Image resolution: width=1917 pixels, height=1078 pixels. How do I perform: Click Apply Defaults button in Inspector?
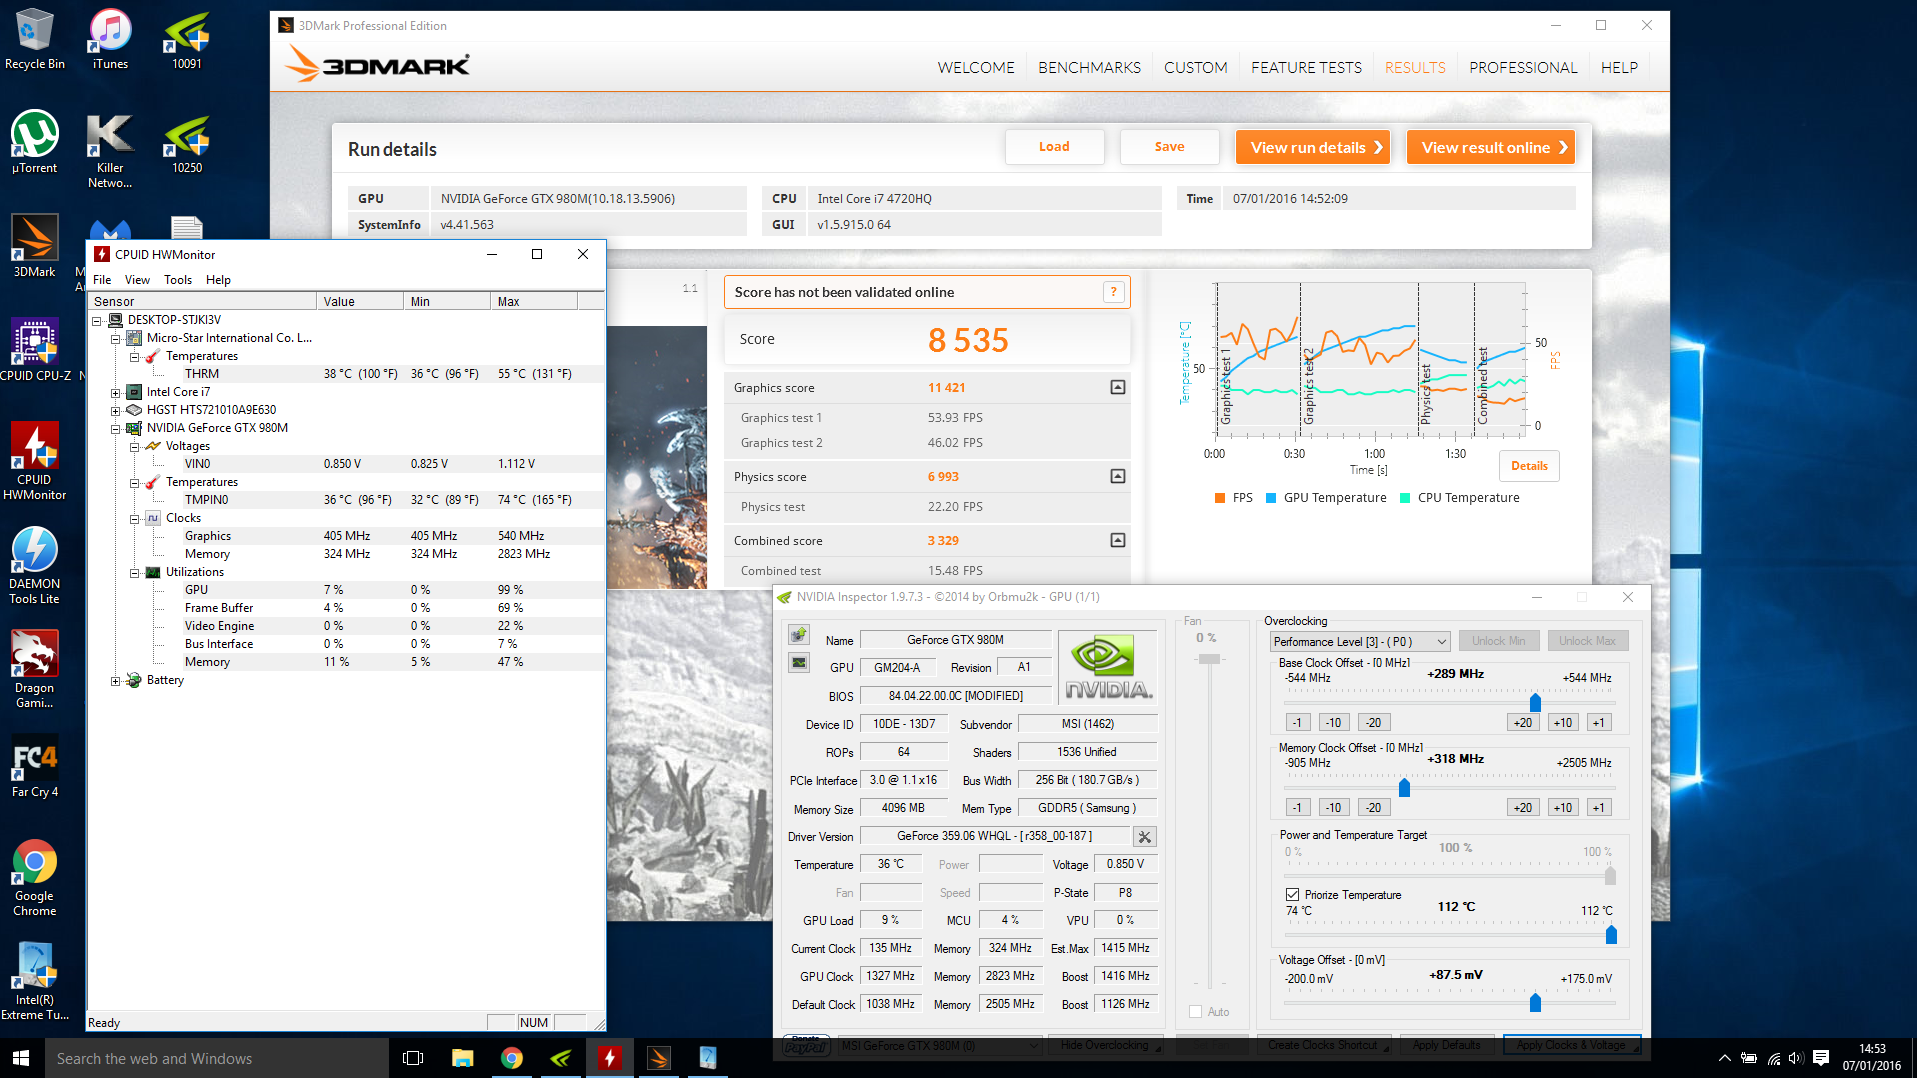(1446, 1045)
